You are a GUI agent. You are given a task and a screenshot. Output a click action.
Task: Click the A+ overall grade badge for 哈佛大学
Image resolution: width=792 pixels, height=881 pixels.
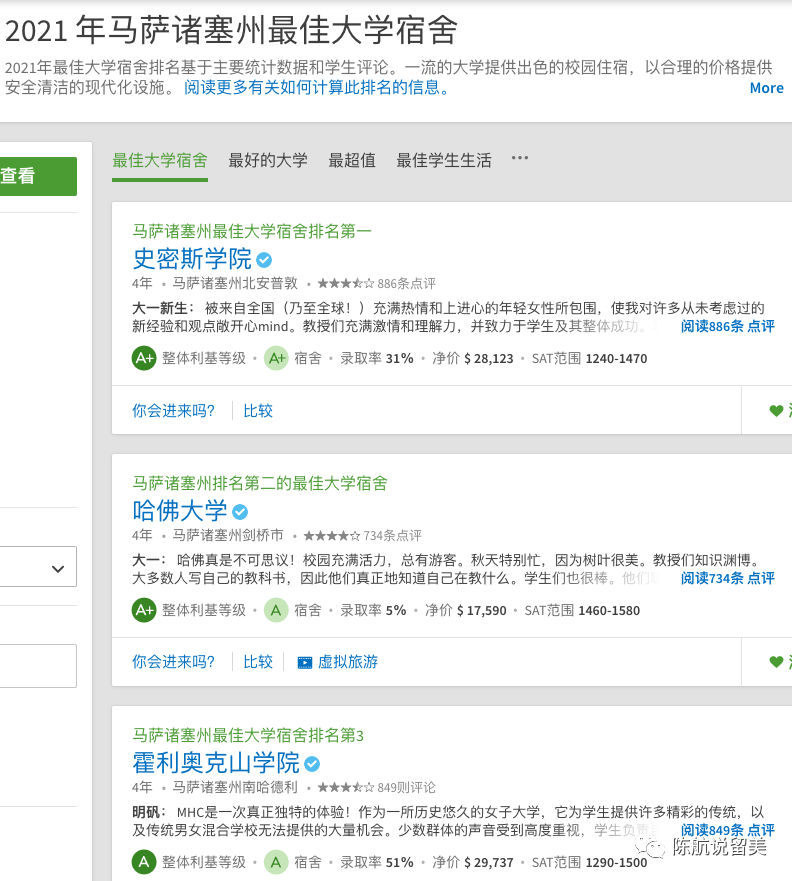pos(144,610)
